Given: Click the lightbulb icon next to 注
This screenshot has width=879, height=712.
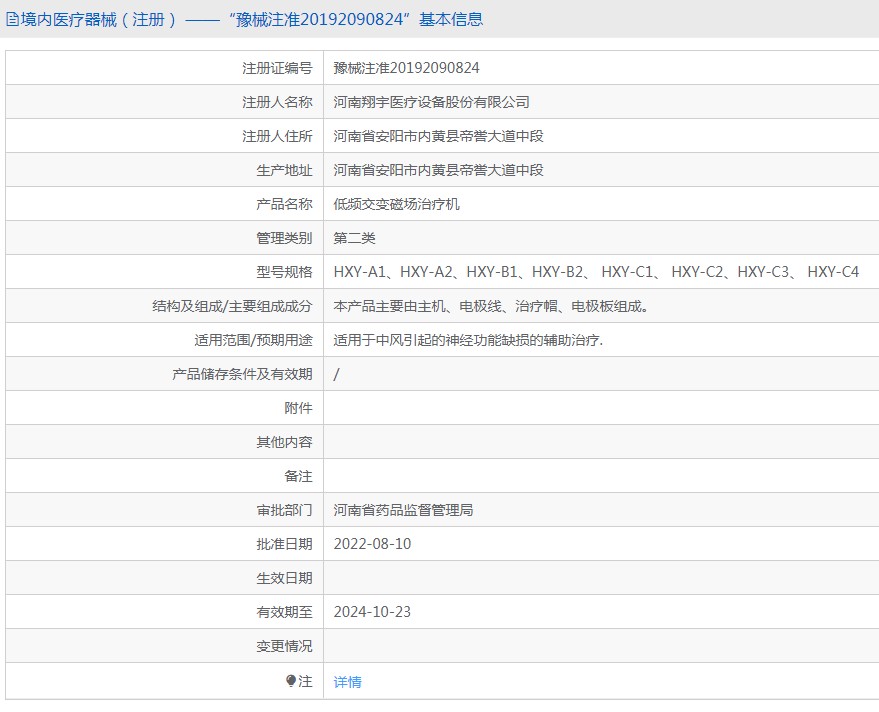Looking at the screenshot, I should (290, 681).
